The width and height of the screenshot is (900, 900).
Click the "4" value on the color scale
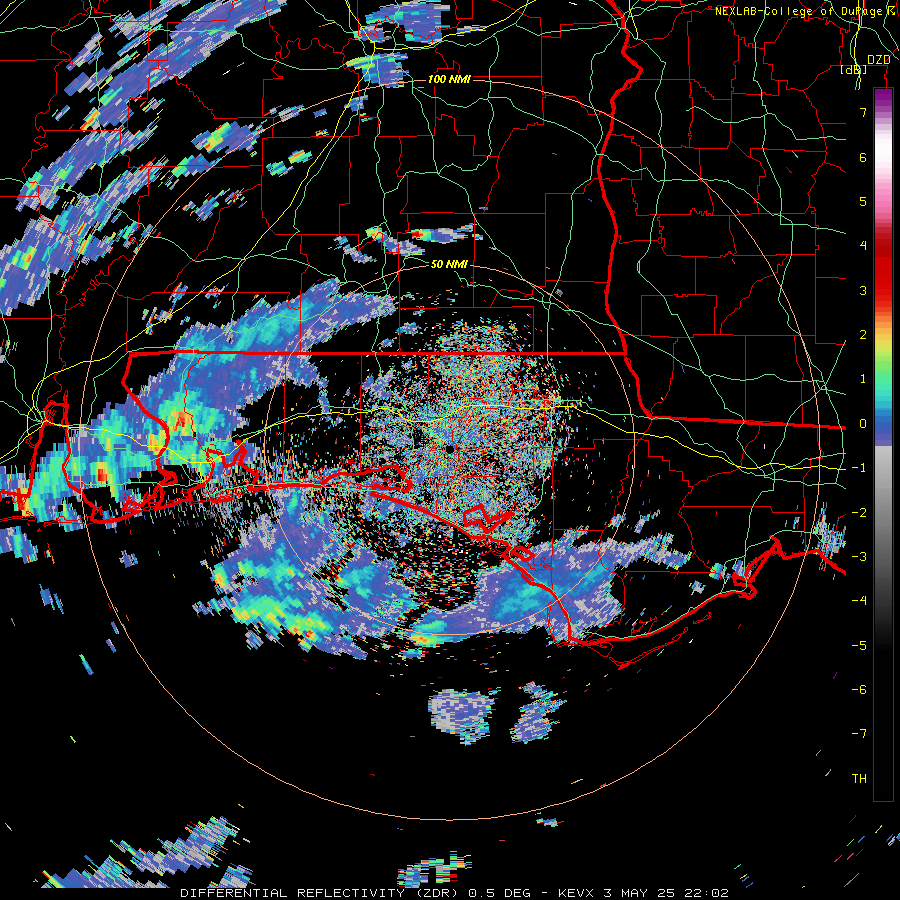pos(863,246)
